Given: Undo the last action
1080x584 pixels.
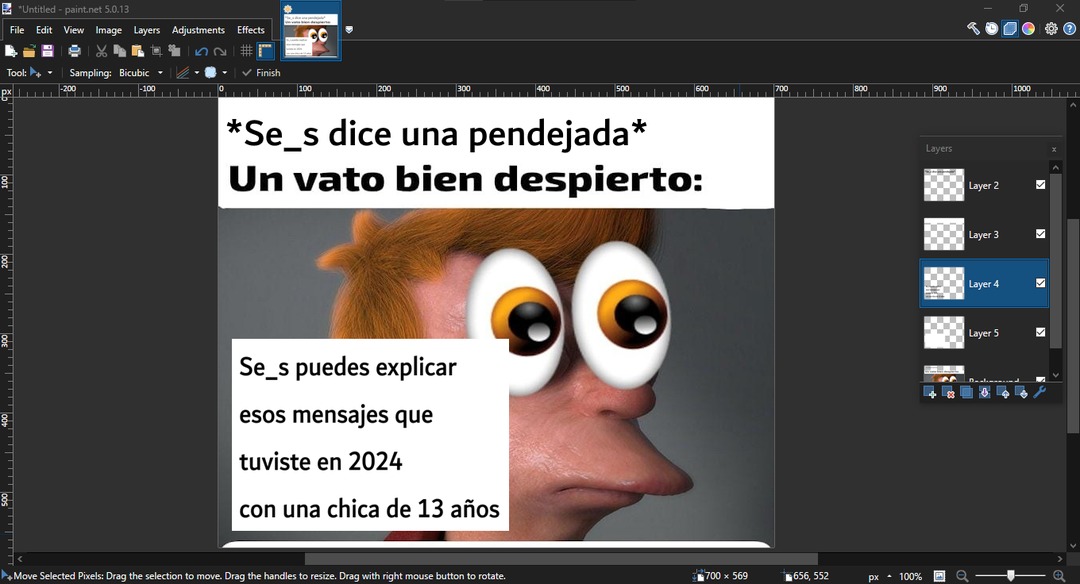Looking at the screenshot, I should point(201,51).
